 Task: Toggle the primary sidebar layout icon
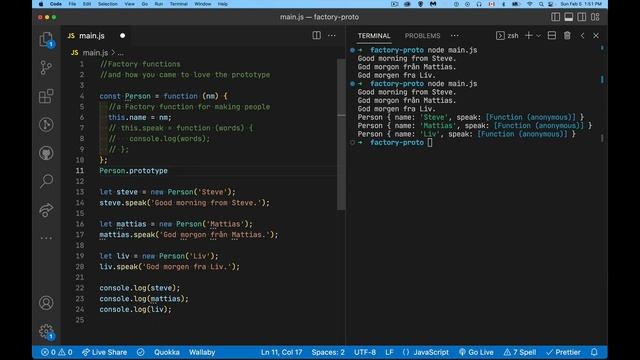[x=556, y=17]
